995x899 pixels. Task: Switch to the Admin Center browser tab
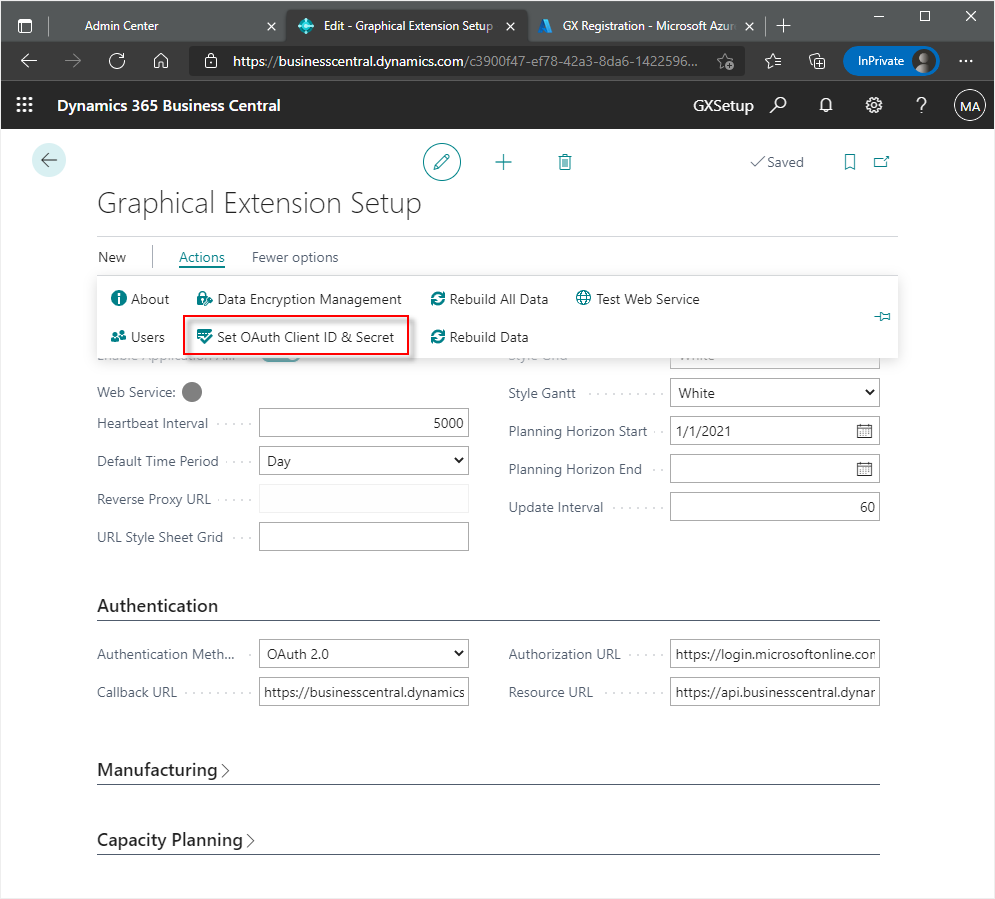(121, 26)
